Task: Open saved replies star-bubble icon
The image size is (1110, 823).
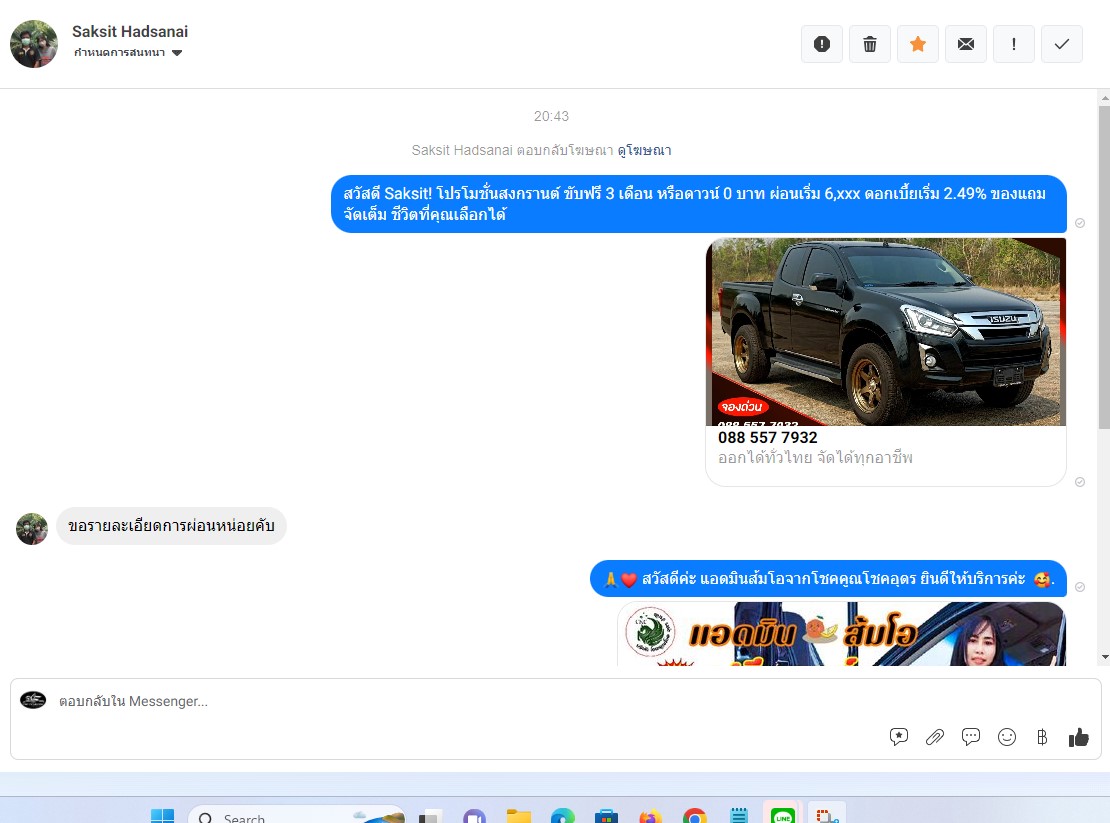Action: pos(898,737)
